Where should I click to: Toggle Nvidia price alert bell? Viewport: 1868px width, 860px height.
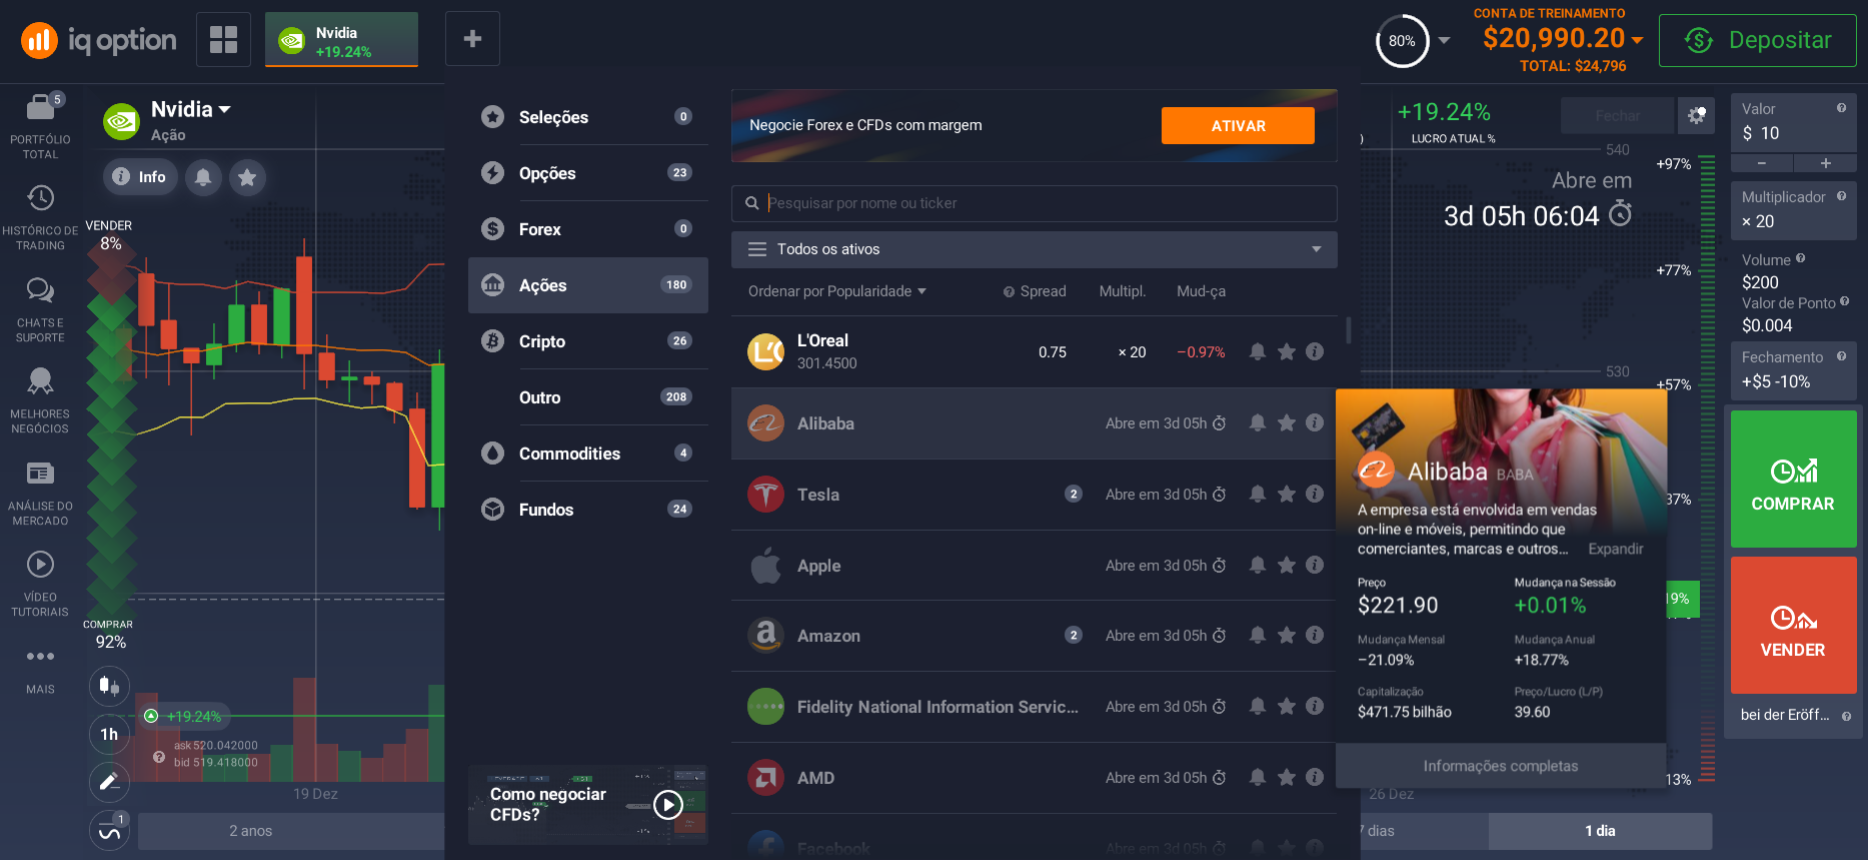click(x=203, y=177)
